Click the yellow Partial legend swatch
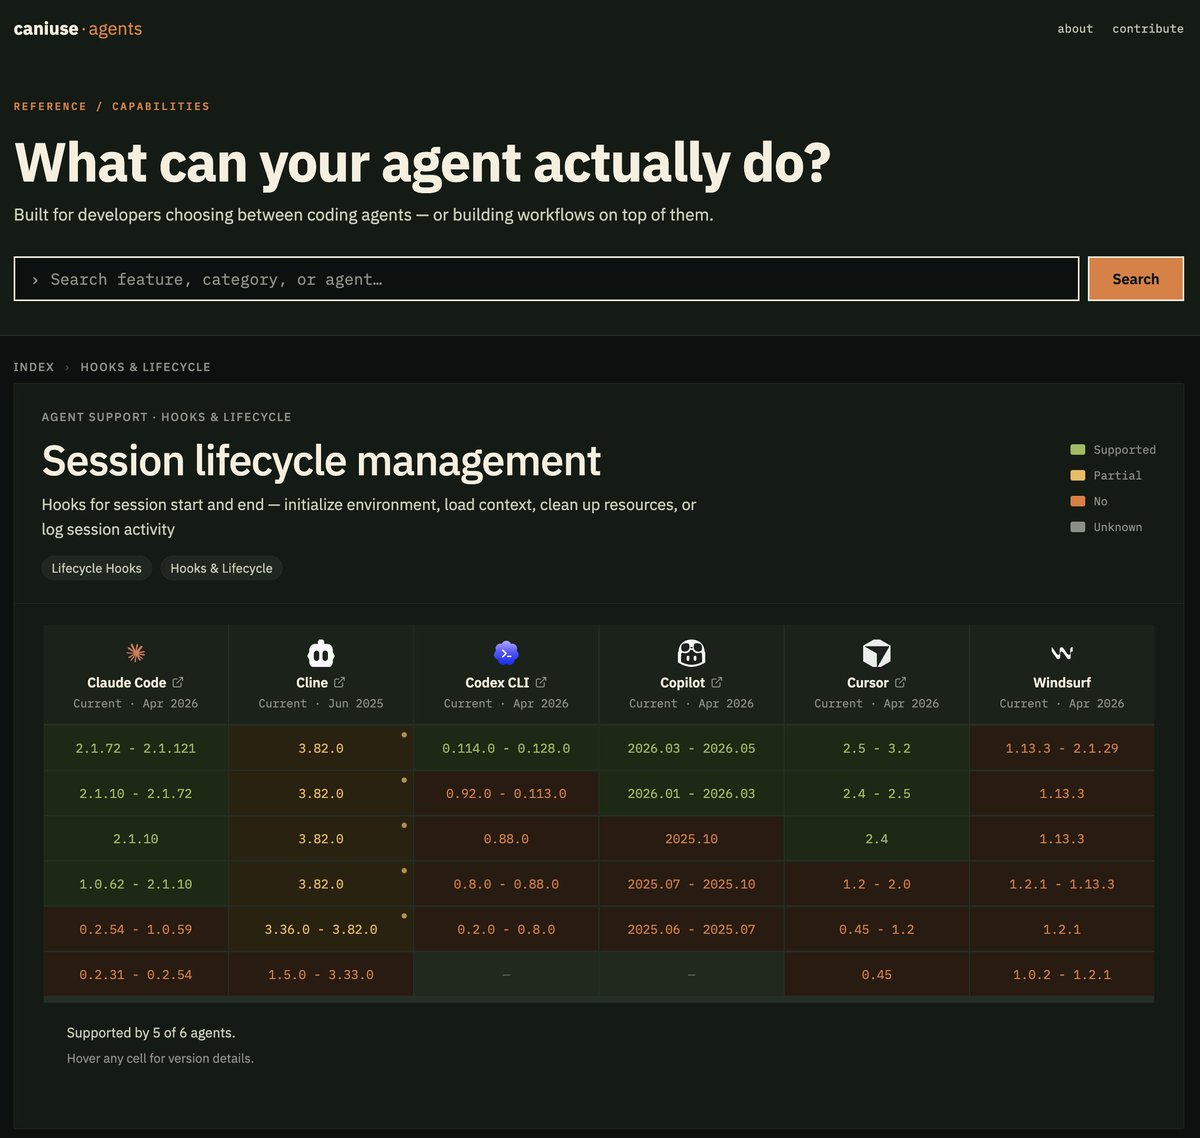This screenshot has width=1200, height=1138. [1078, 476]
